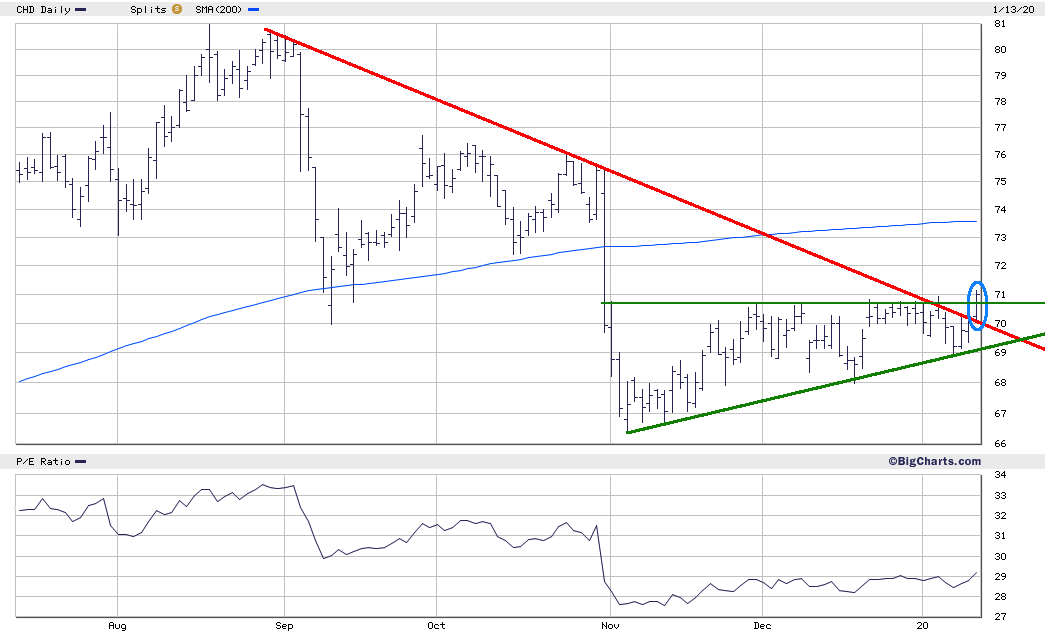Click the 29 P/E axis label
The image size is (1045, 635).
point(1000,576)
